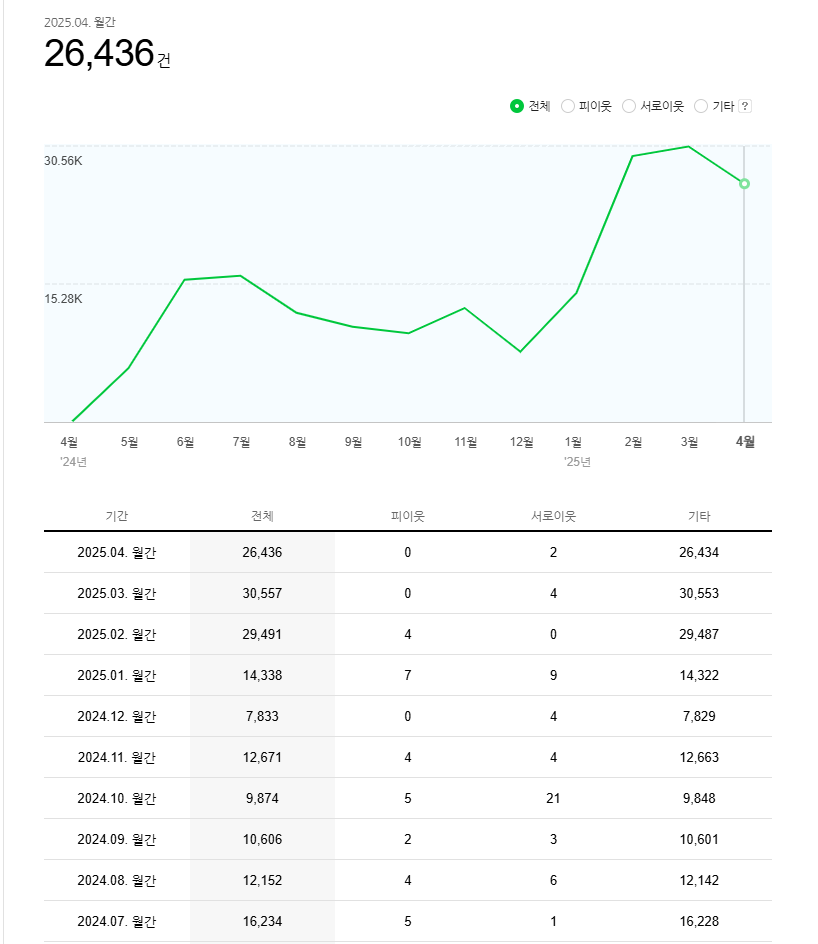Screen dimensions: 818x944
Task: Click the 30.56K y-axis label
Action: (63, 161)
